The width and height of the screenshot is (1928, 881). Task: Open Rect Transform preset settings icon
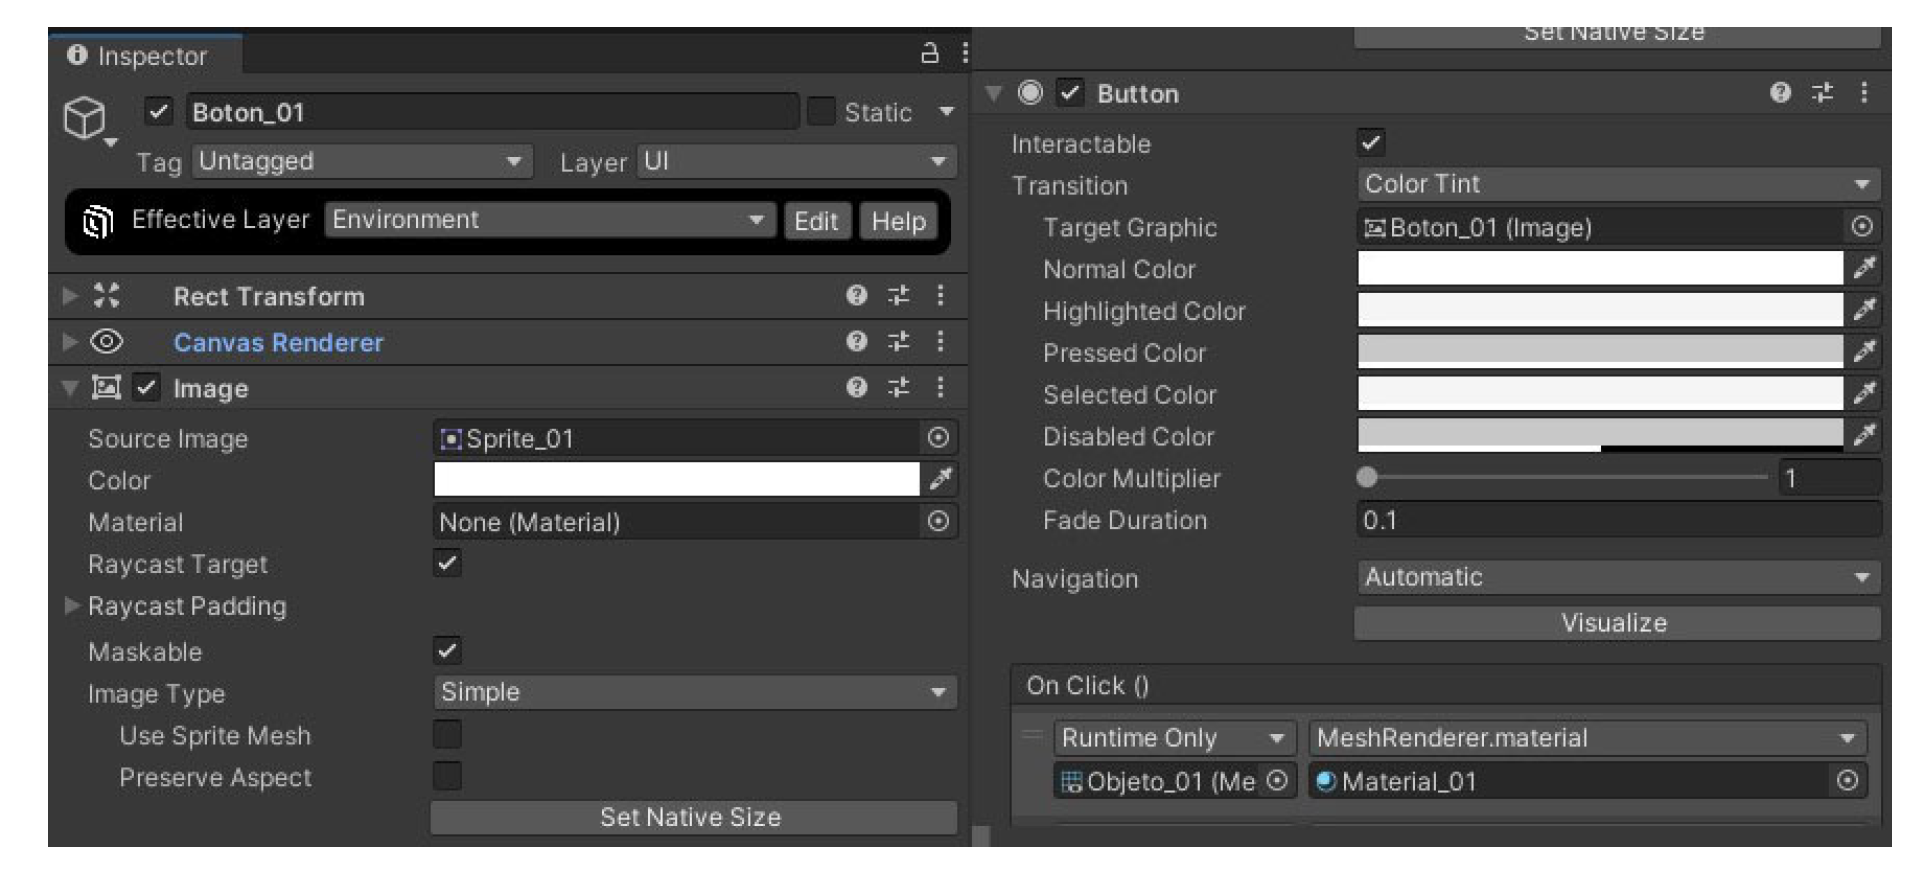[898, 295]
